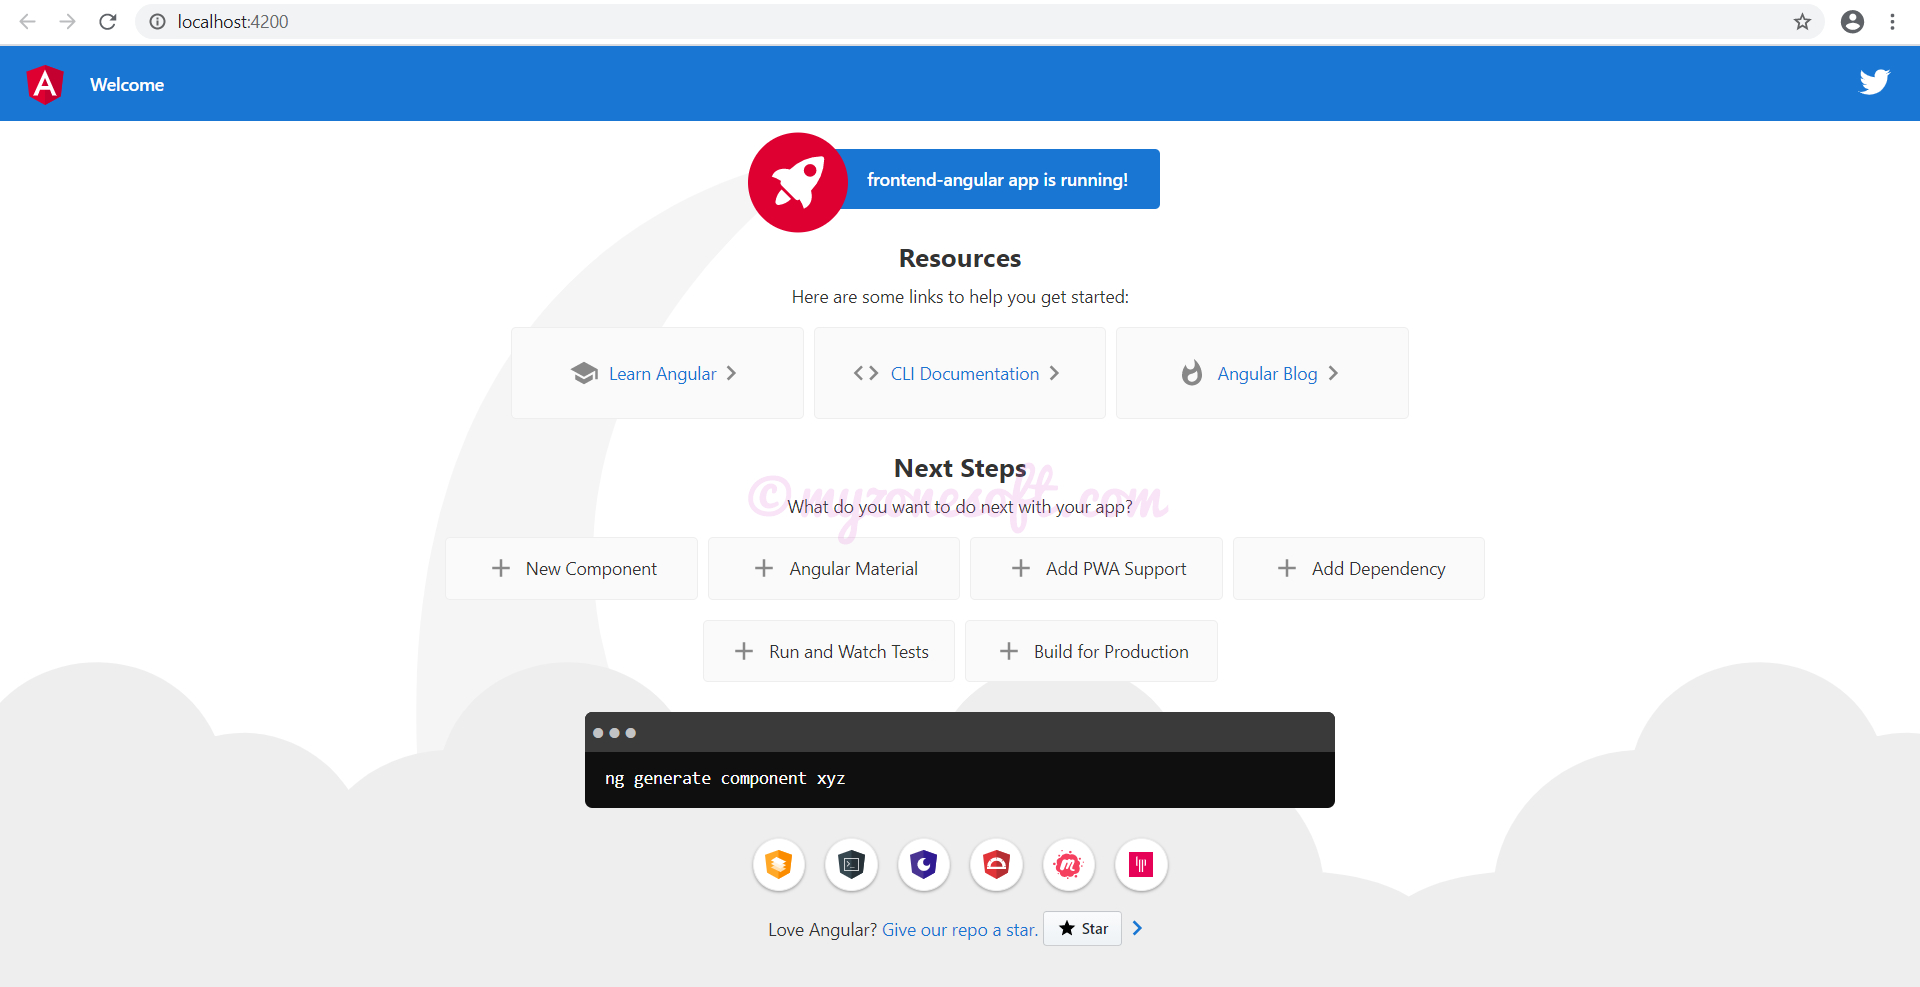
Task: Open the dark terminal CLI icon
Action: [851, 864]
